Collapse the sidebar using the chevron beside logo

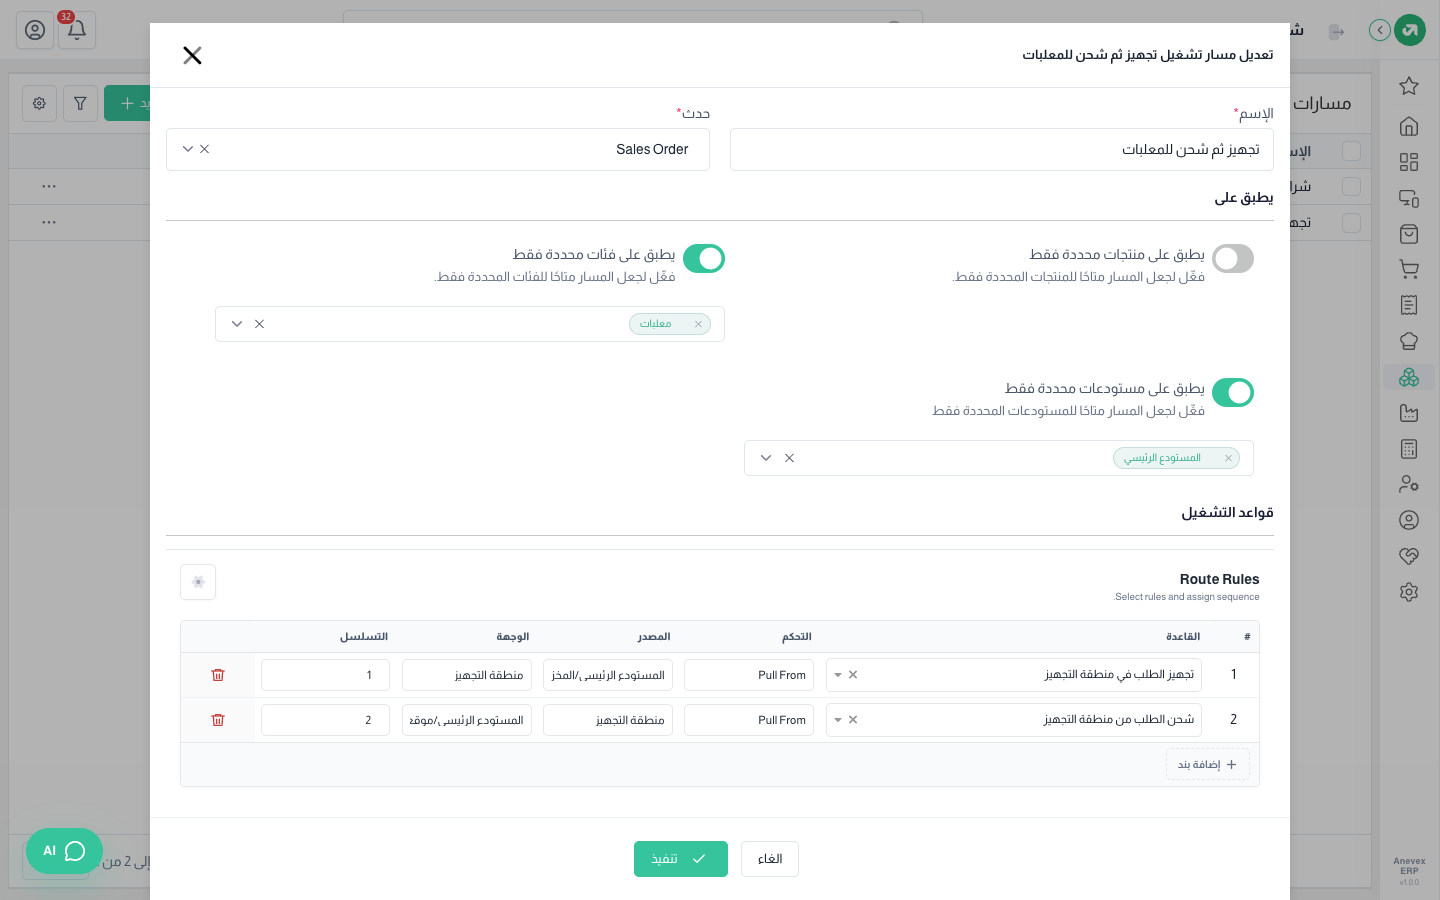tap(1380, 30)
